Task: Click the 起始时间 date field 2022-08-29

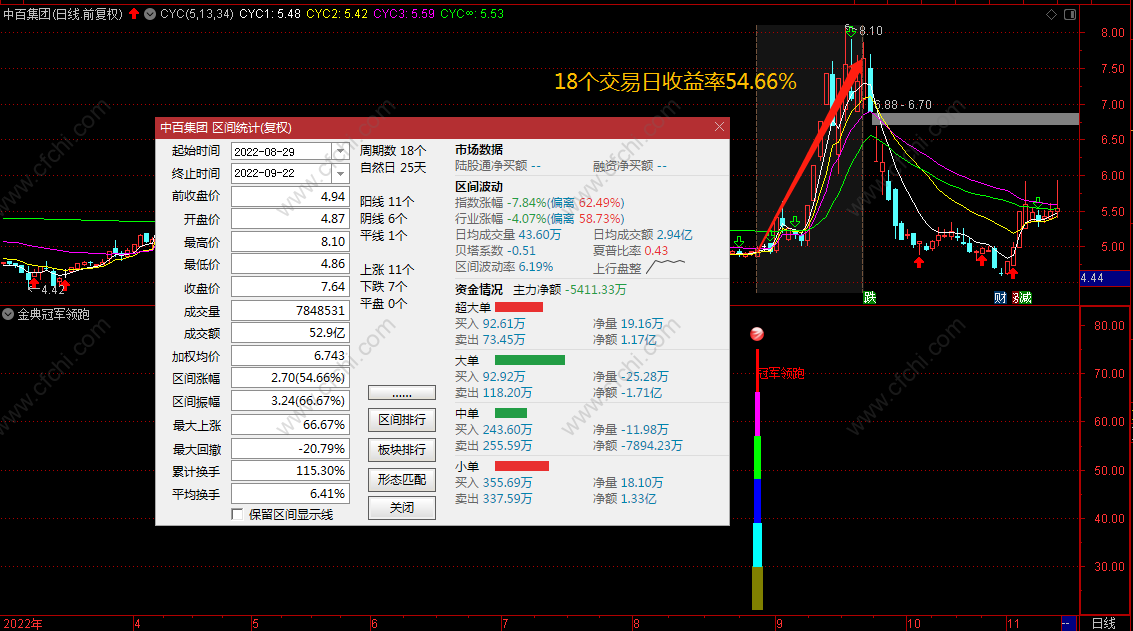Action: pyautogui.click(x=282, y=152)
